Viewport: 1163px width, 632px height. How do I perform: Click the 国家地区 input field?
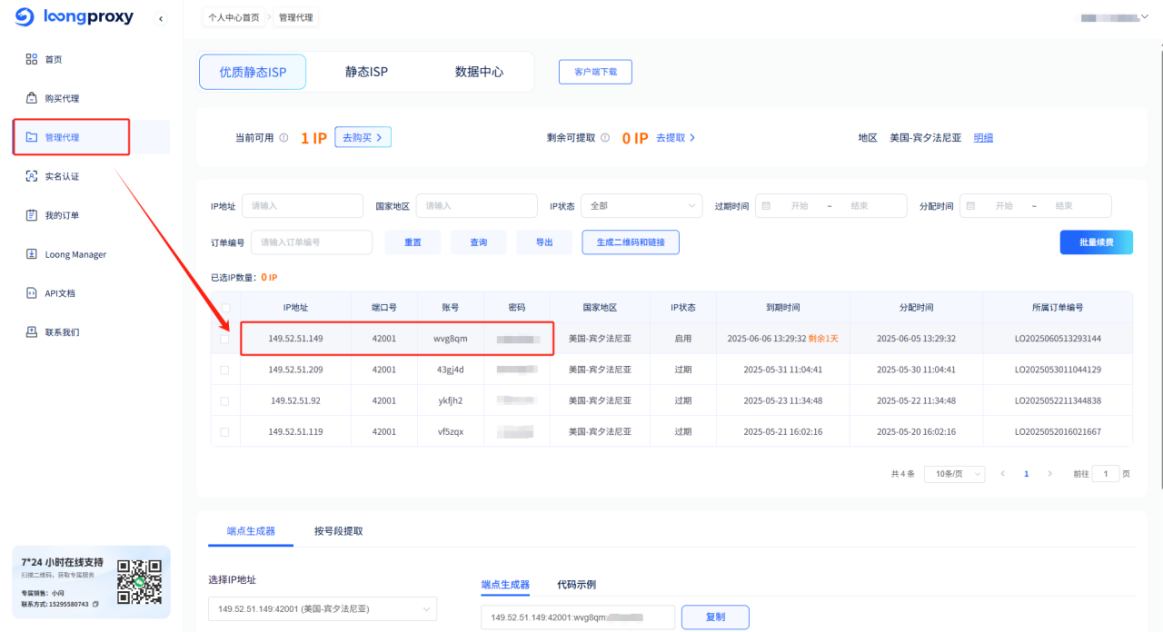[x=477, y=205]
